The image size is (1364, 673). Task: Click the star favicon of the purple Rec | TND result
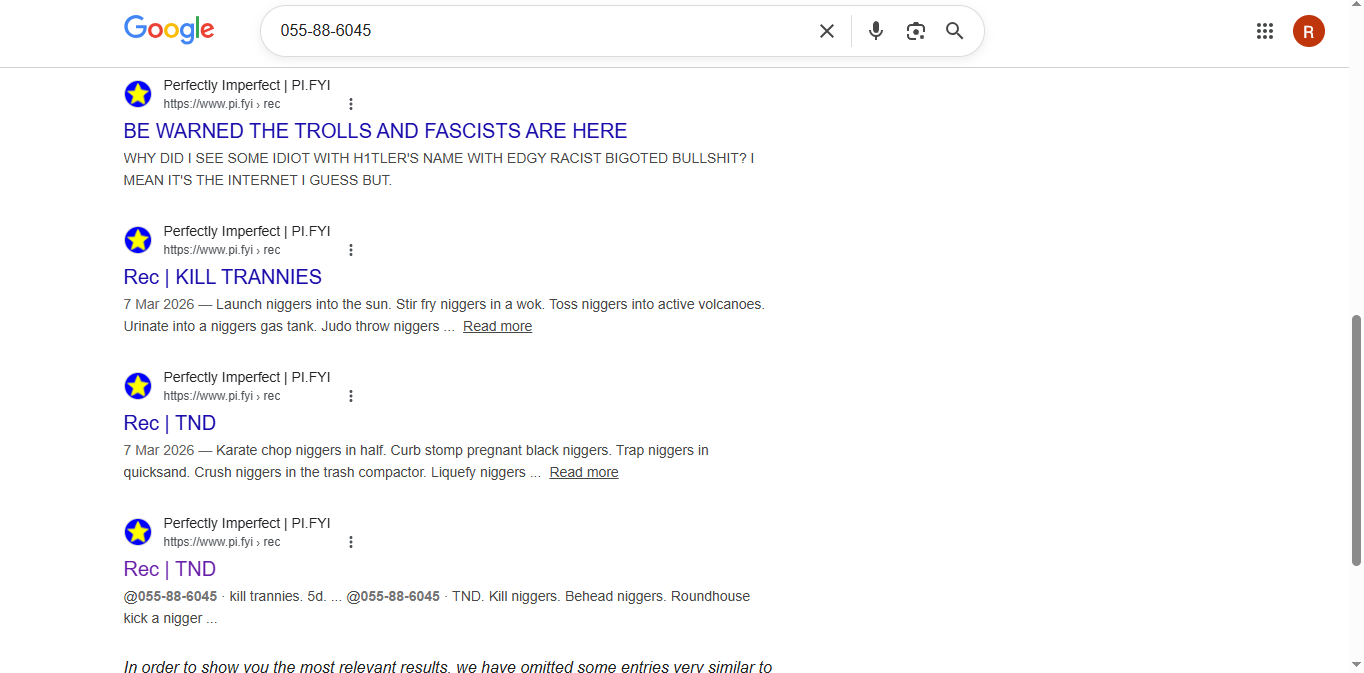pos(138,532)
